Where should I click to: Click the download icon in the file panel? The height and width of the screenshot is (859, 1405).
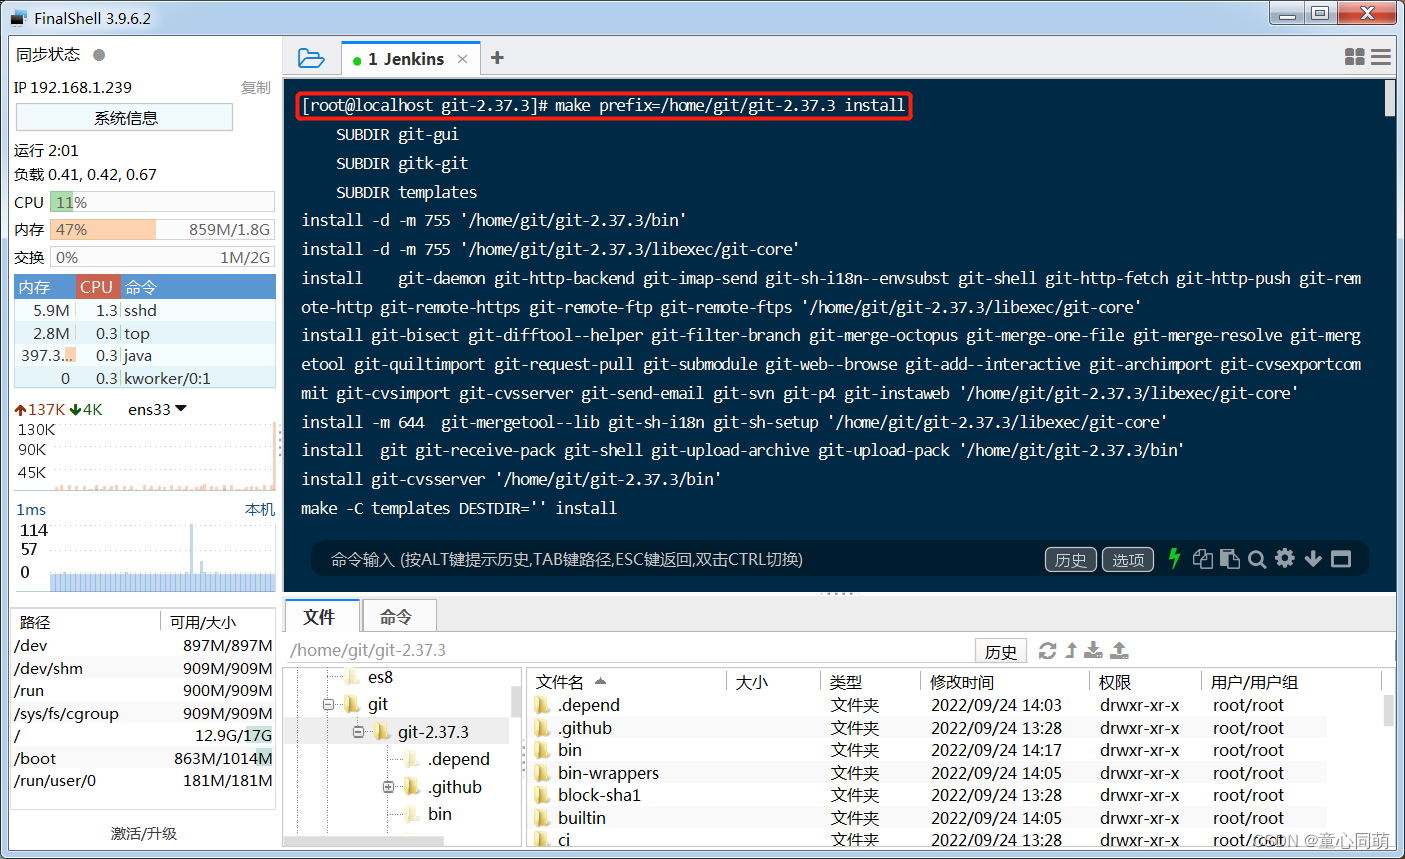click(x=1093, y=650)
